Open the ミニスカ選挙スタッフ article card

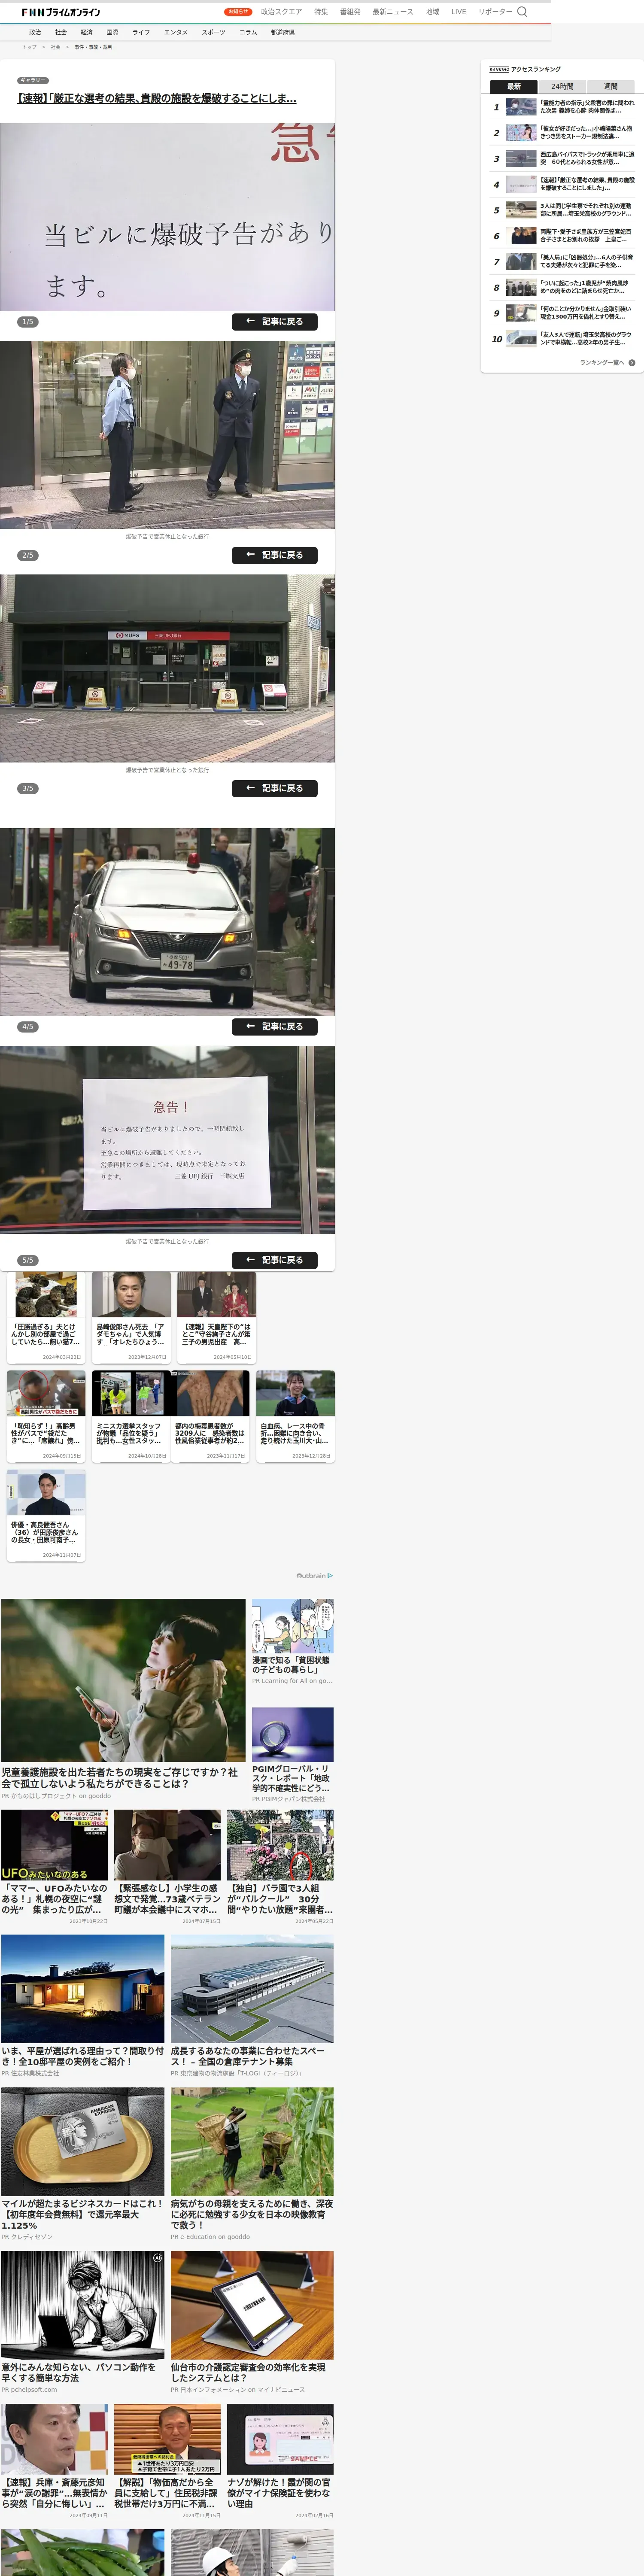(131, 1416)
